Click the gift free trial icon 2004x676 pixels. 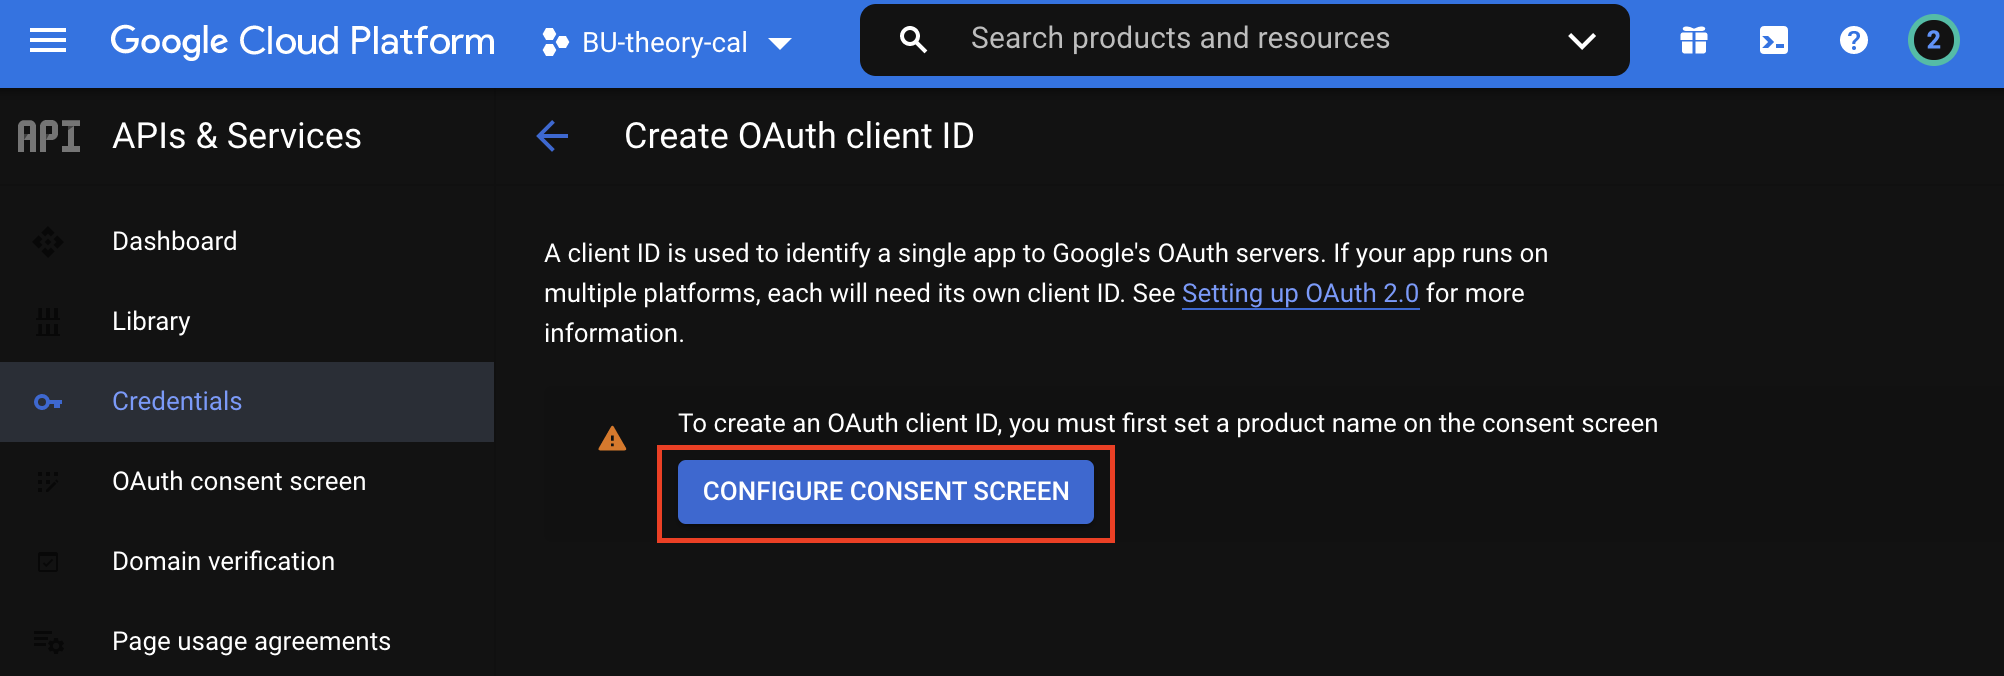click(1694, 41)
